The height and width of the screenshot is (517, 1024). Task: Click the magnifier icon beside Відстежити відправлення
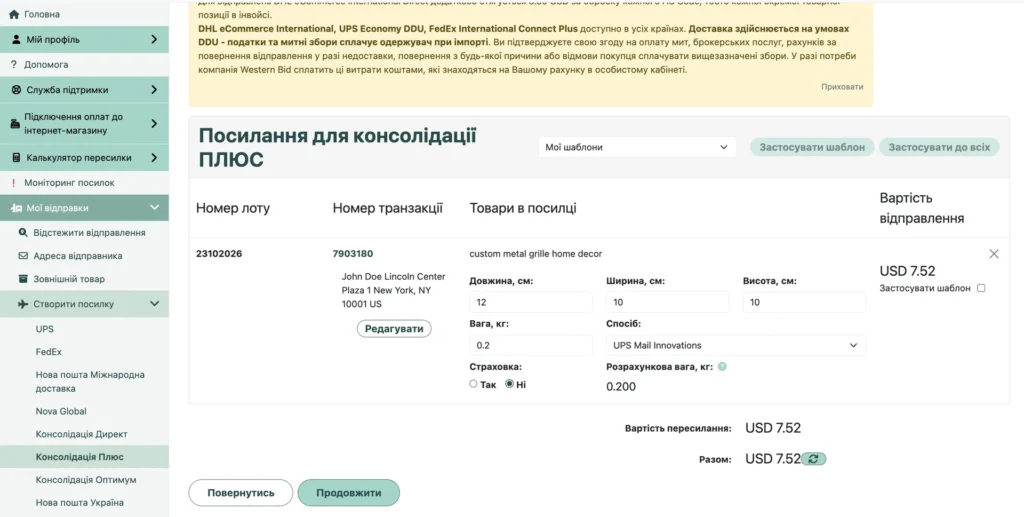point(24,232)
